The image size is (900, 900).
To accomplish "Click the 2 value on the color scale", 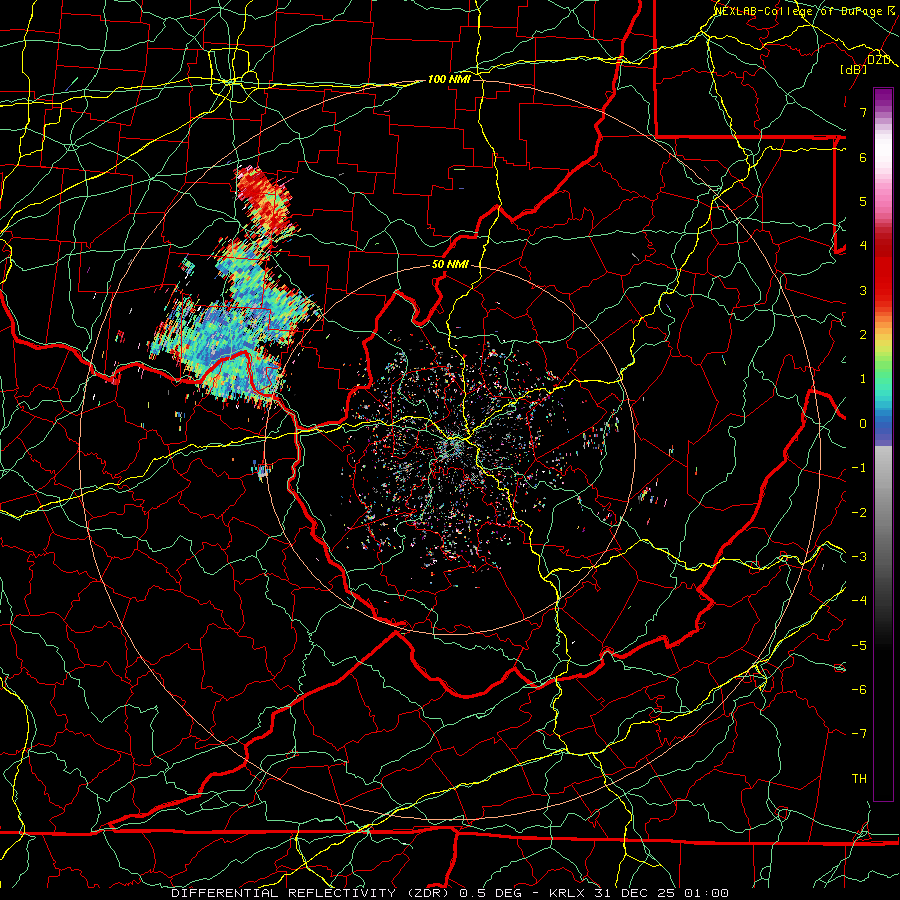I will [x=863, y=335].
